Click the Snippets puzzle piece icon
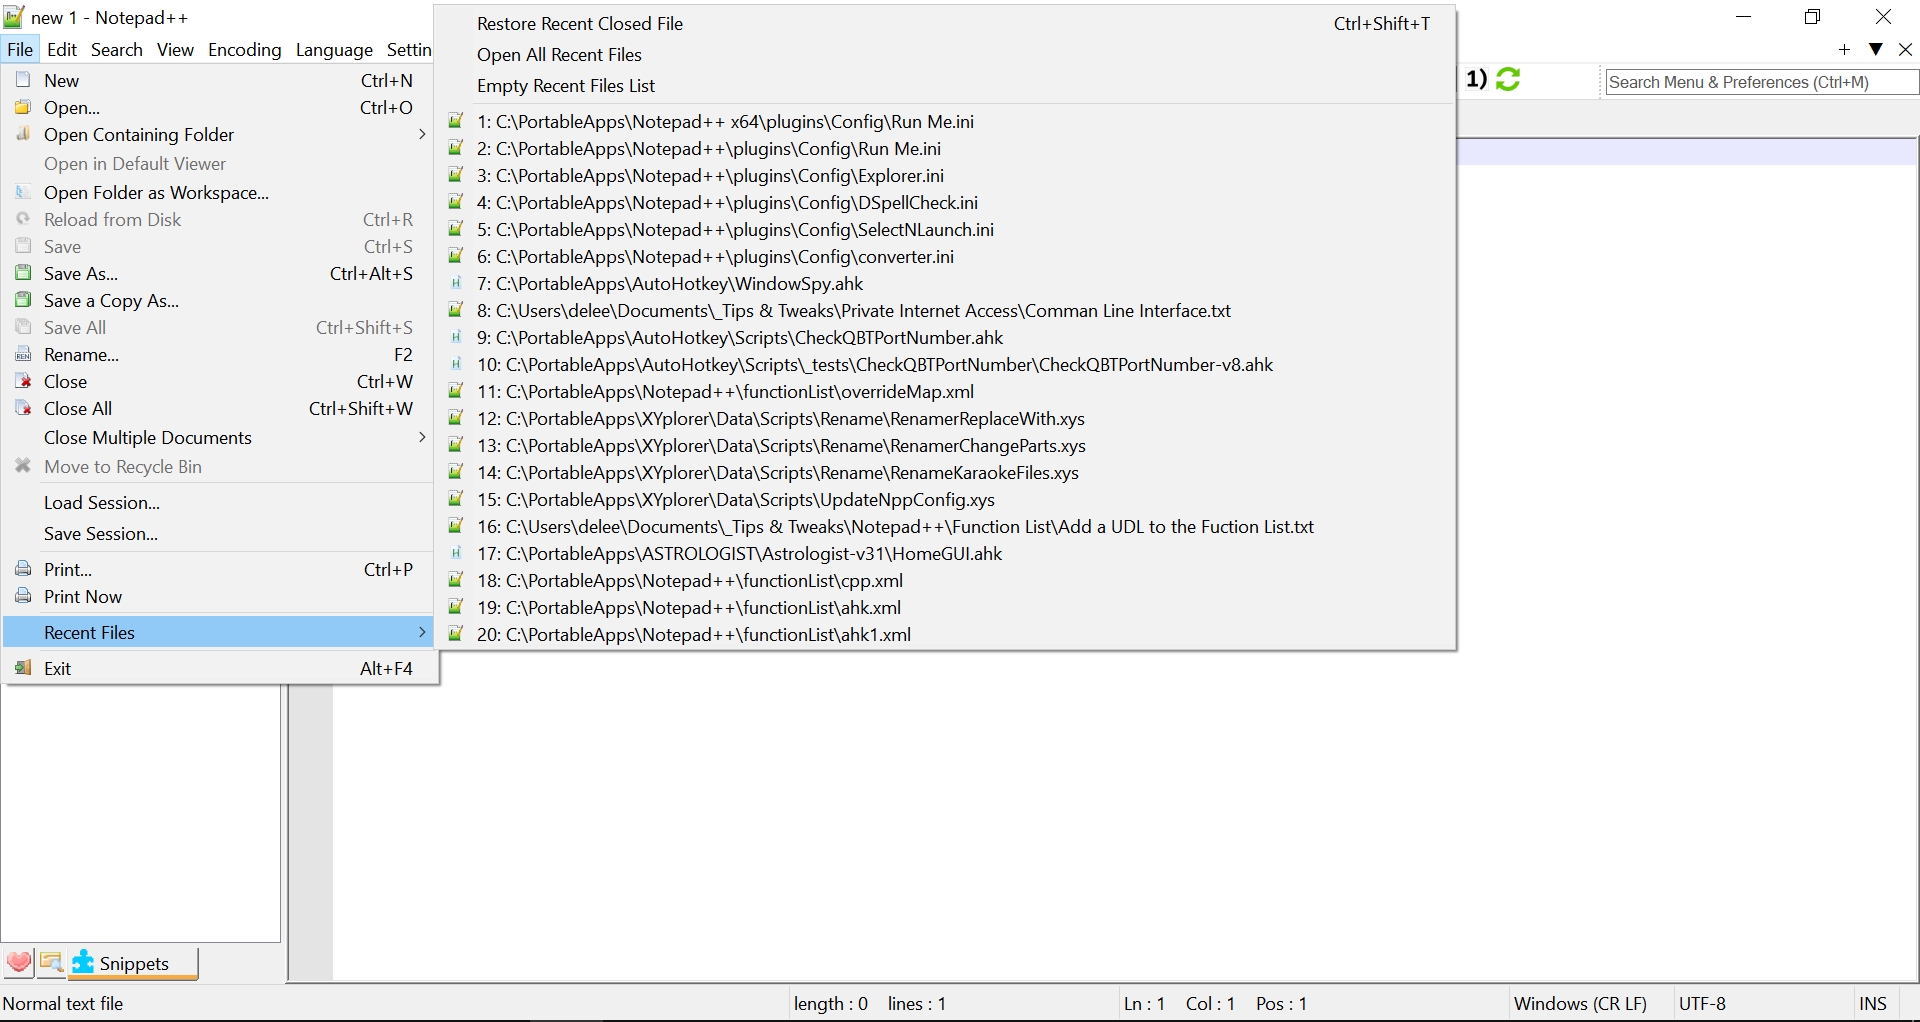 point(83,962)
